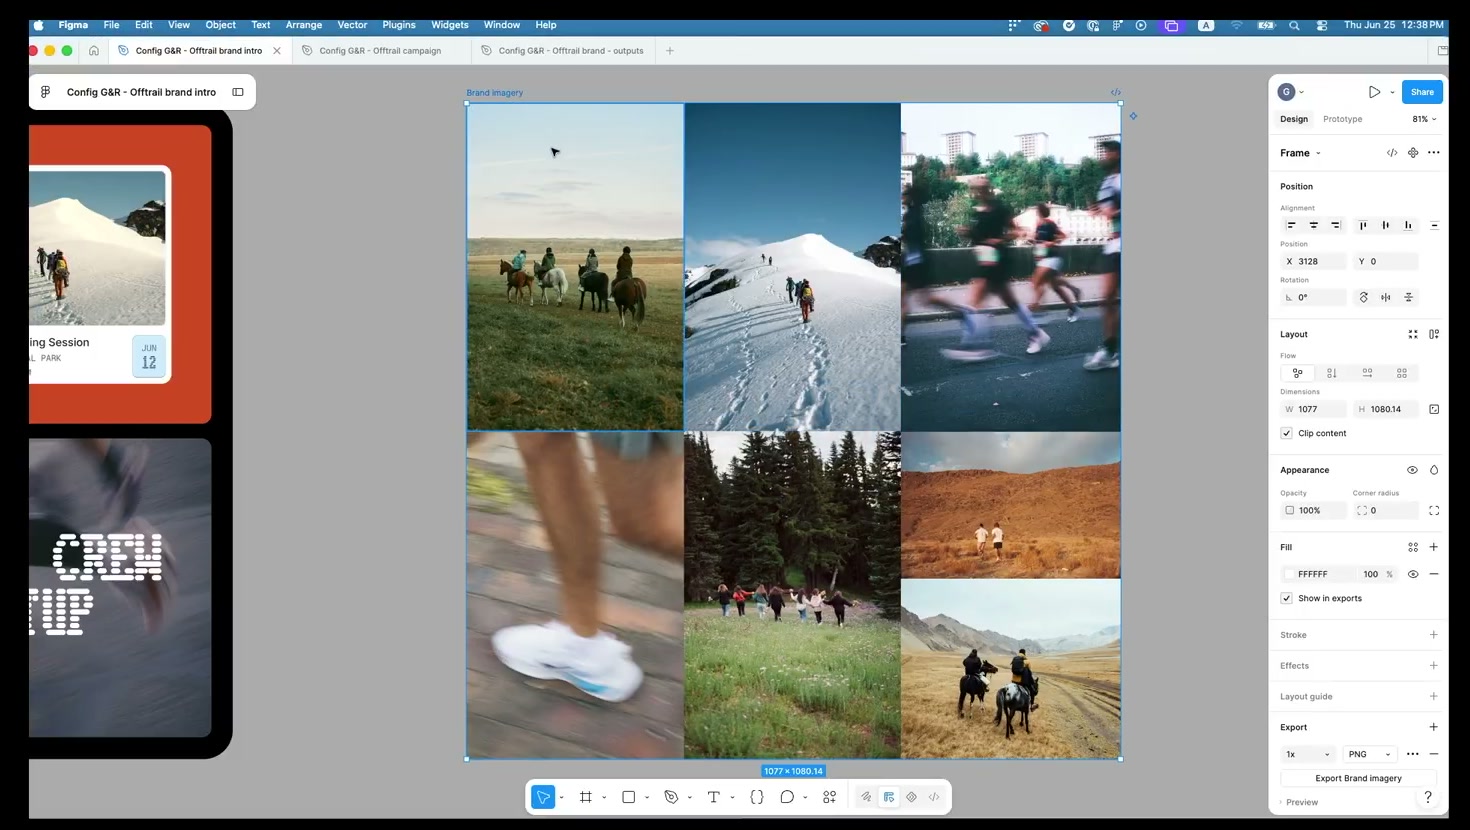Image resolution: width=1470 pixels, height=830 pixels.
Task: Align vertical centers
Action: click(1385, 225)
